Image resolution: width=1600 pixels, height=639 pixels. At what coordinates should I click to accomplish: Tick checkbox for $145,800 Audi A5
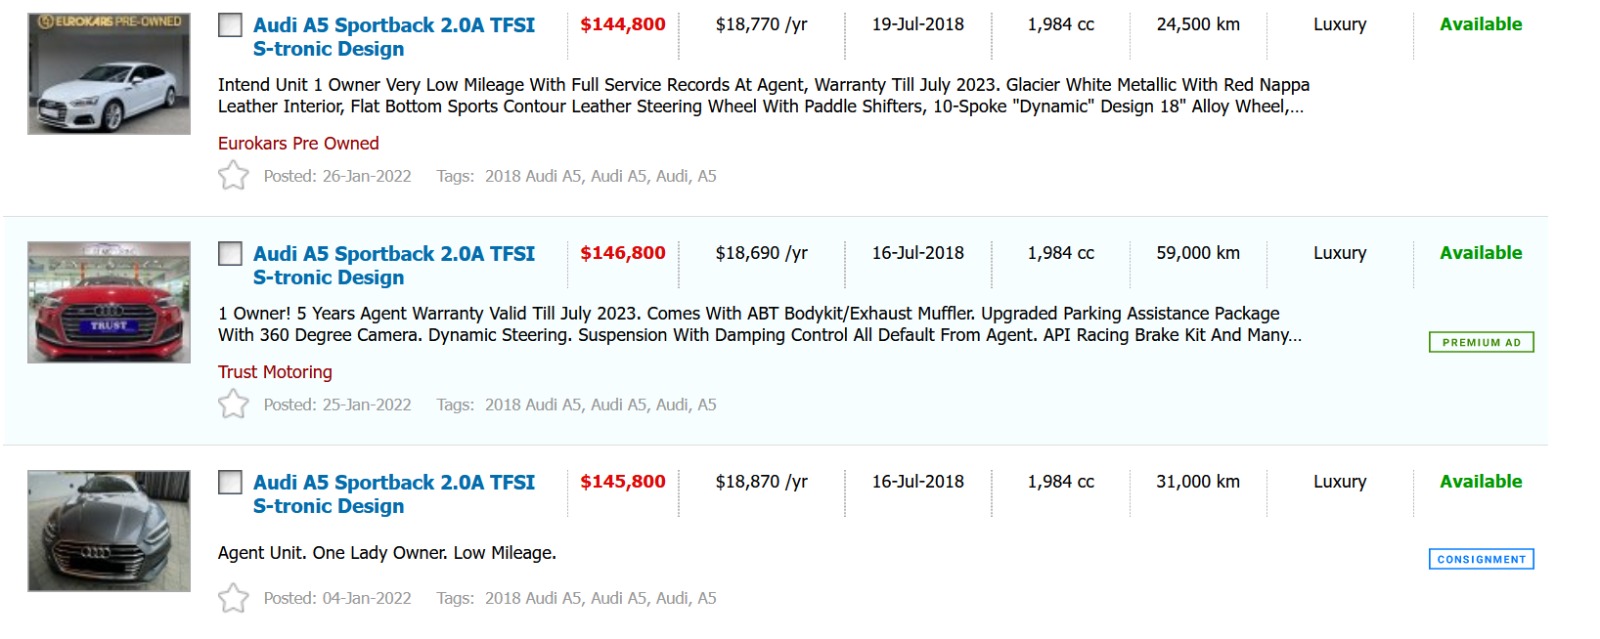[230, 483]
